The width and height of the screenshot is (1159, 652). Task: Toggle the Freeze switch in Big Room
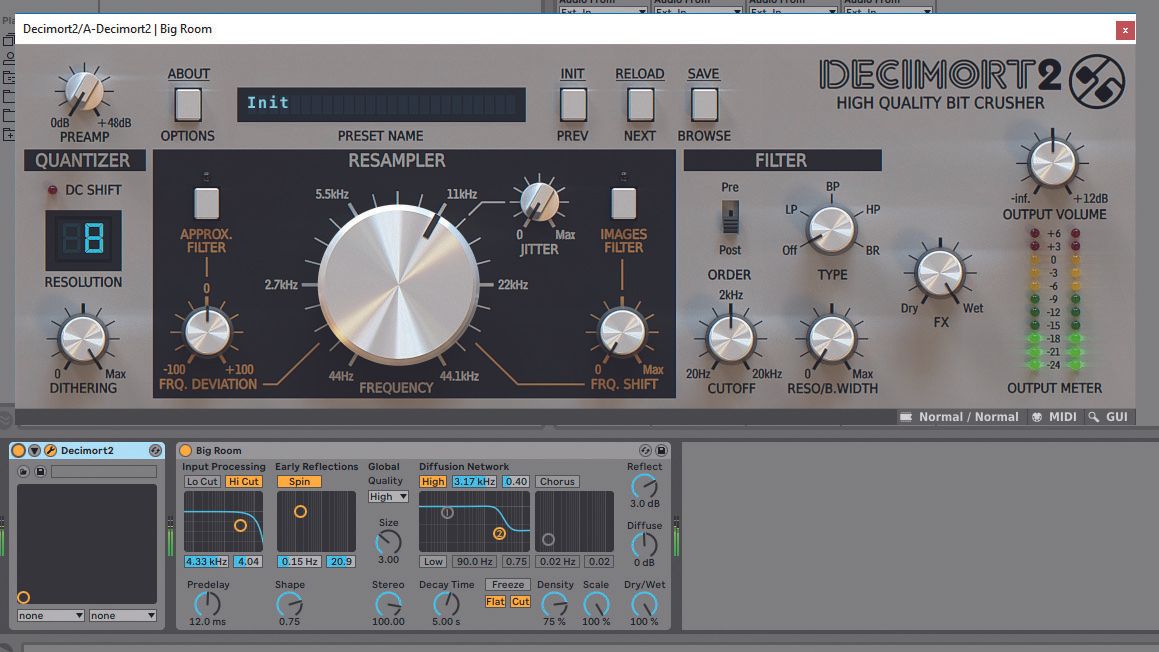(507, 584)
